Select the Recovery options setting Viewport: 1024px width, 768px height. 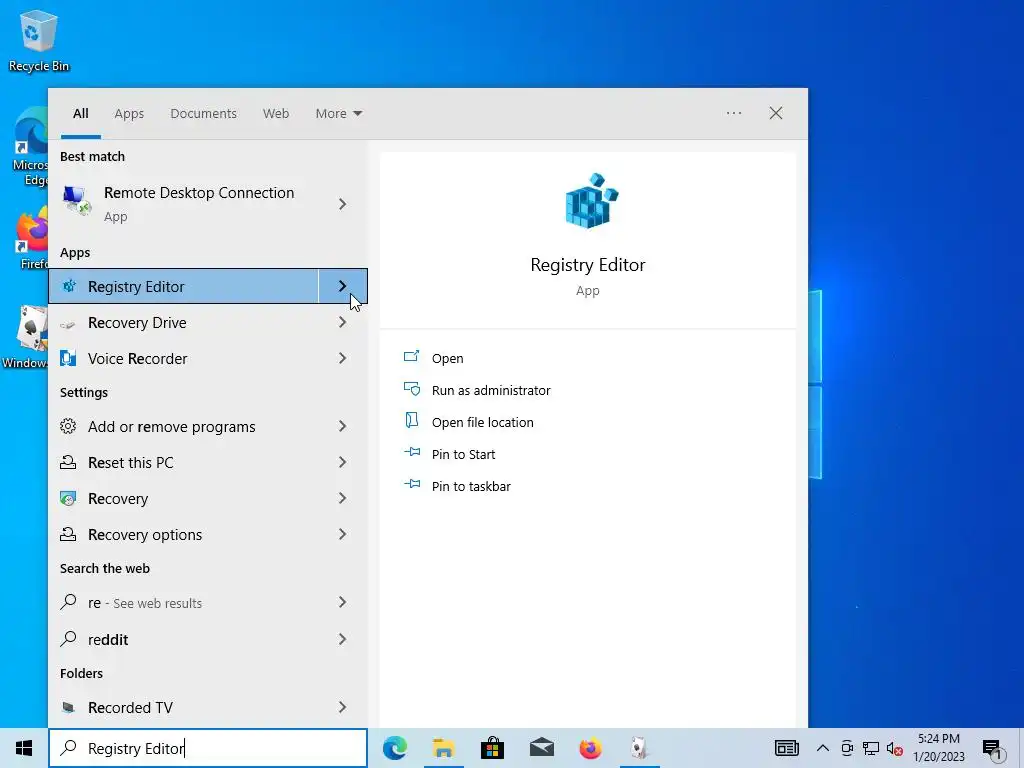point(208,534)
